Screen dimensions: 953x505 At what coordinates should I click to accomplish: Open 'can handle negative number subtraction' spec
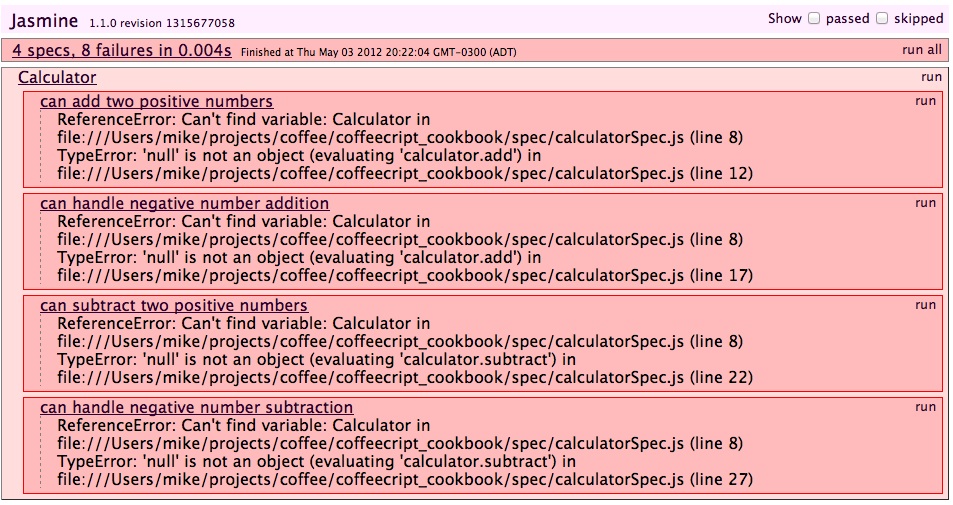pos(196,407)
